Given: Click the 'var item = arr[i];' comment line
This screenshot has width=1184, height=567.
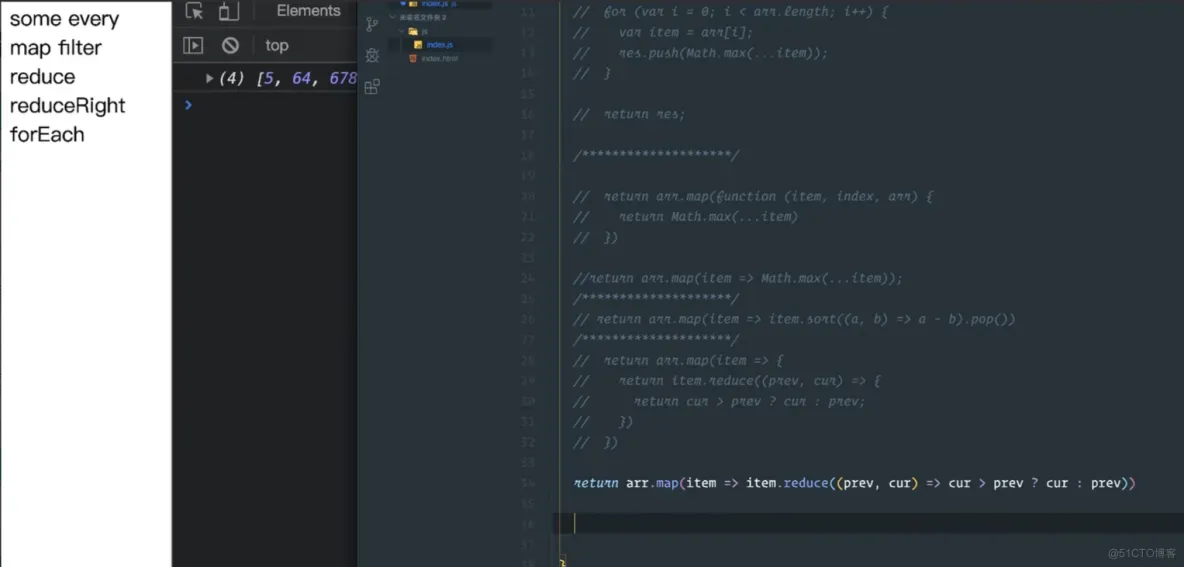Looking at the screenshot, I should click(664, 32).
